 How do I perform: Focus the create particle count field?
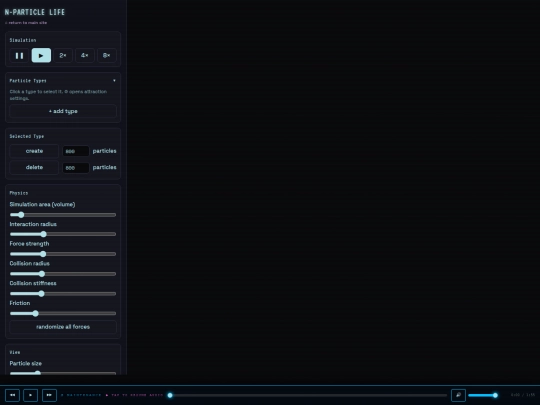point(75,151)
